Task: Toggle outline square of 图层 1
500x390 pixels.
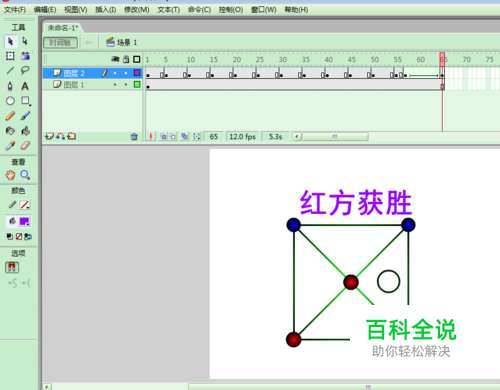Action: (x=137, y=84)
